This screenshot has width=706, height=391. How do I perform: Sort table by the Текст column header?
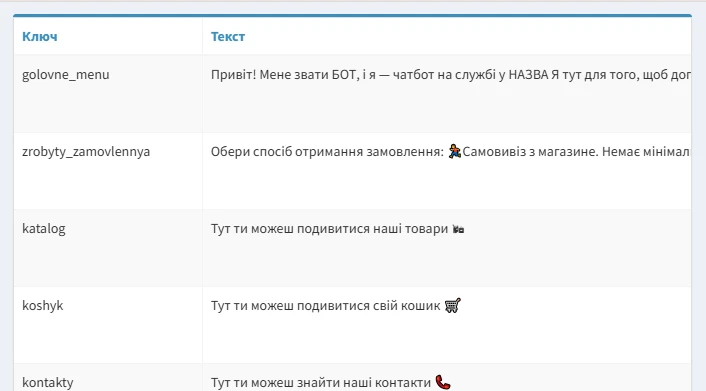tap(228, 36)
